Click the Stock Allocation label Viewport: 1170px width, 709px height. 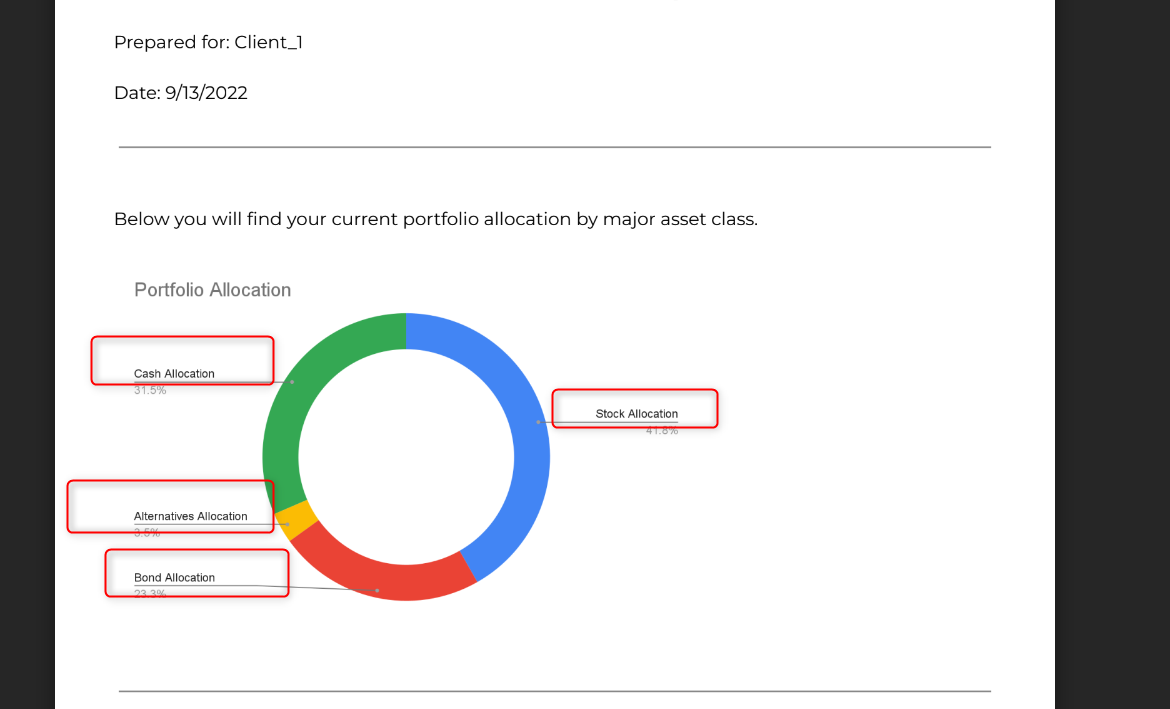pyautogui.click(x=636, y=413)
